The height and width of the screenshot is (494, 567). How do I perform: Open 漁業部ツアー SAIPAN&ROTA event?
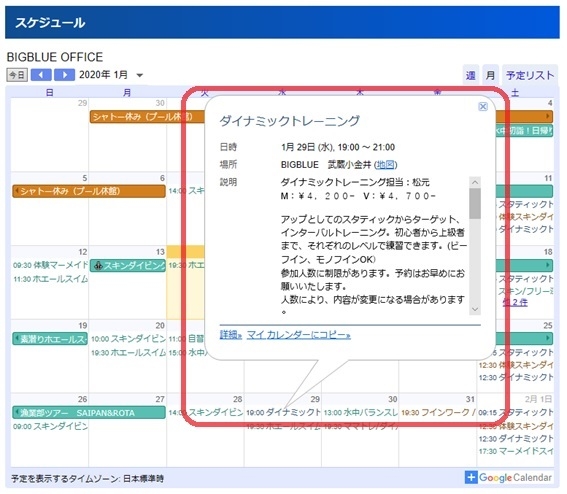point(89,413)
